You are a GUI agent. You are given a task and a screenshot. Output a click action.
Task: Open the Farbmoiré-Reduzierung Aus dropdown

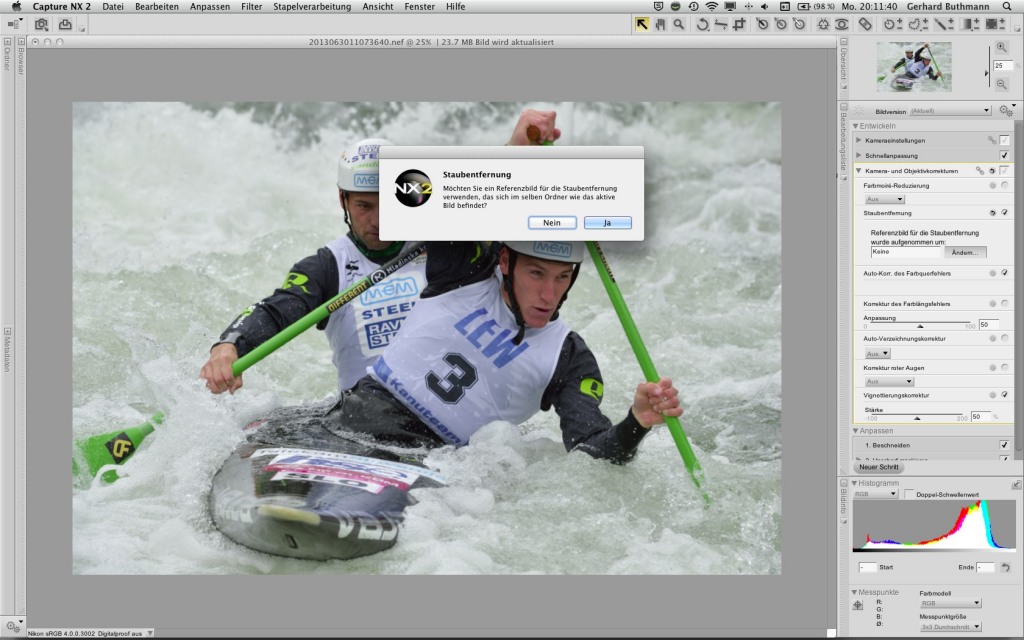point(884,199)
